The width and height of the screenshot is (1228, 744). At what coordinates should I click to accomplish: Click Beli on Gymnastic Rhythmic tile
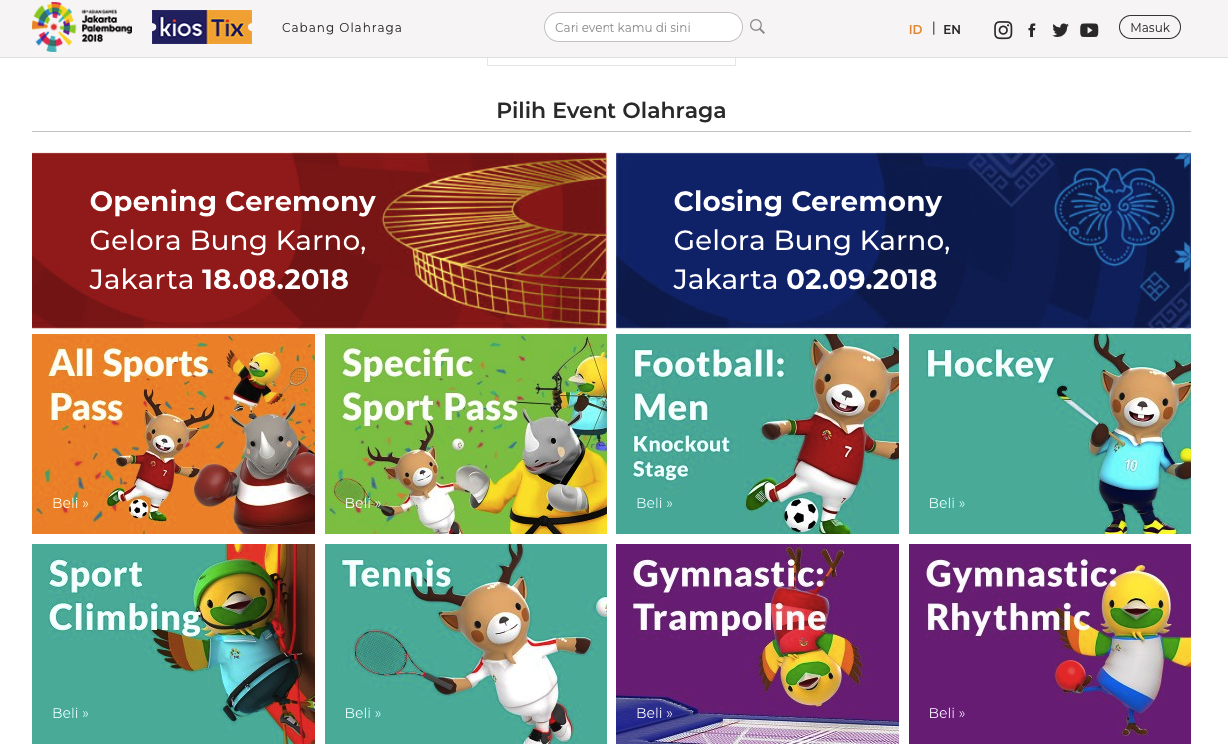tap(947, 713)
